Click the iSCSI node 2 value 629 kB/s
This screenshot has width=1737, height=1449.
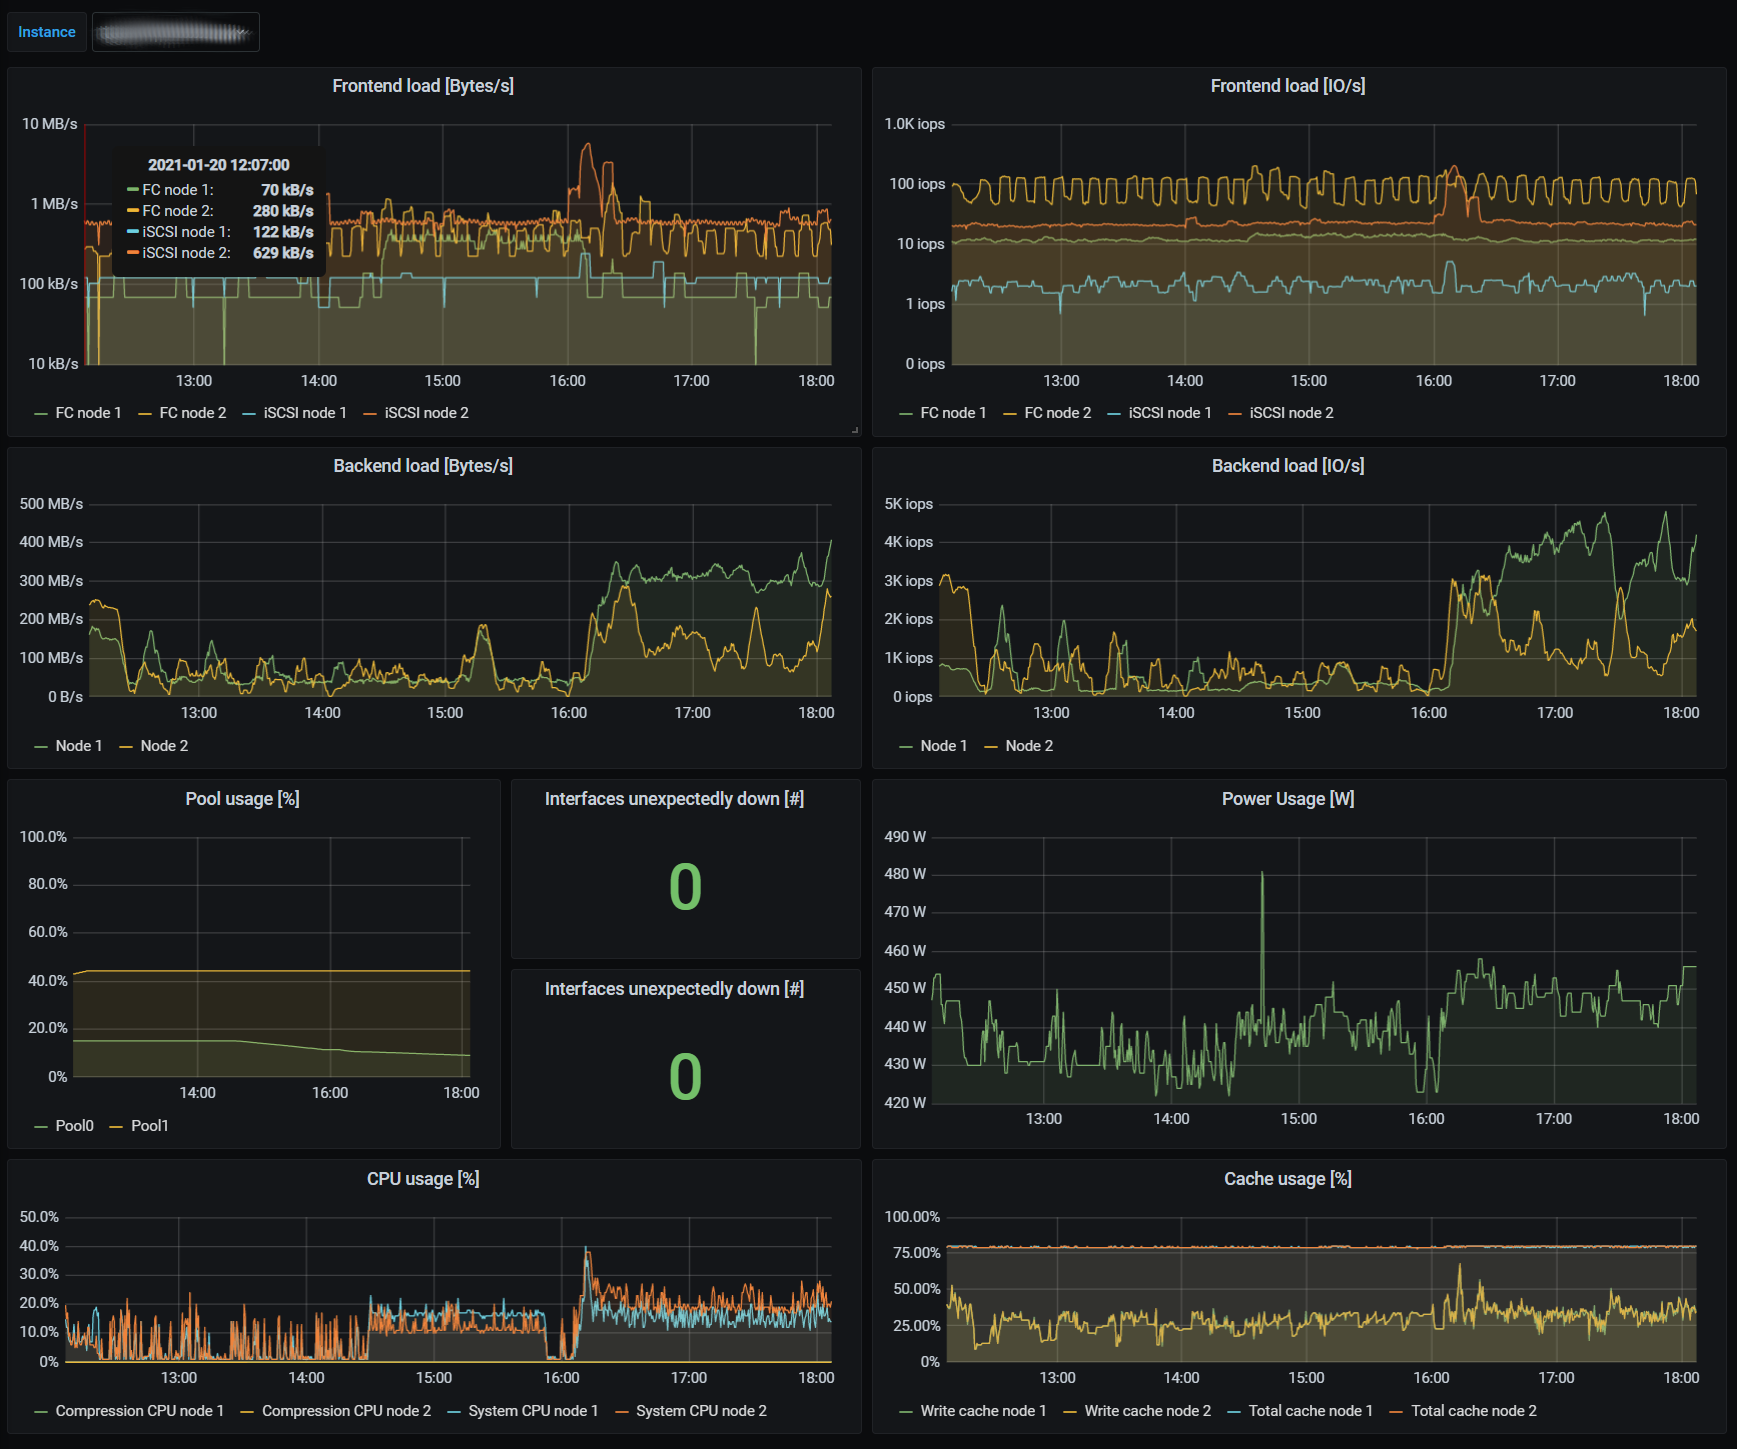(283, 253)
